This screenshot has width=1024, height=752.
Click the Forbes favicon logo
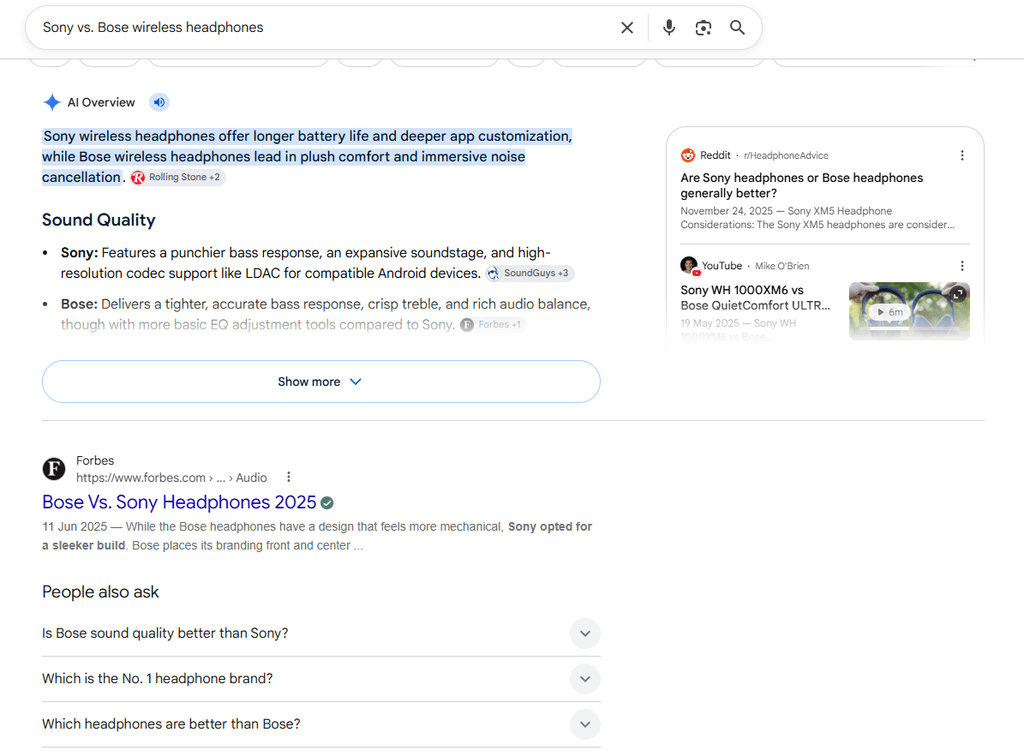click(54, 469)
